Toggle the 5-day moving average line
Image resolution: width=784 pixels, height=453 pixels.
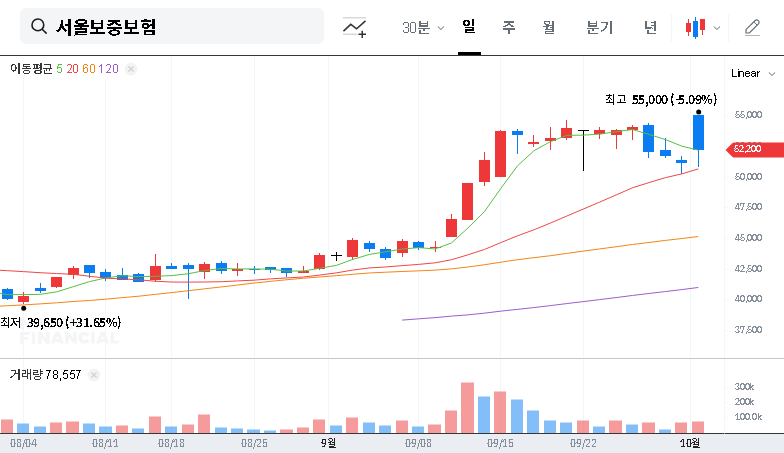pyautogui.click(x=59, y=69)
